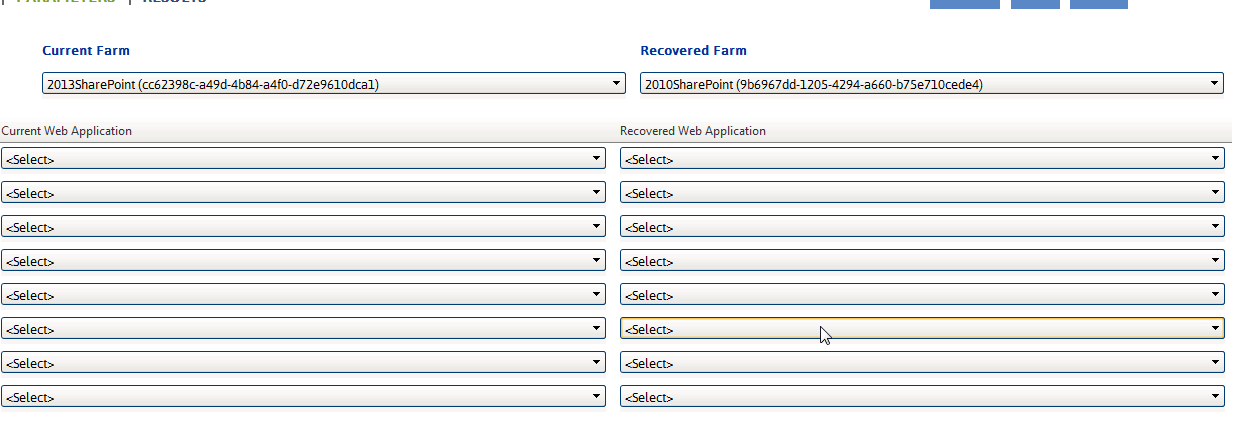1257x422 pixels.
Task: Open the third Current Web Application dropdown
Action: tap(303, 226)
